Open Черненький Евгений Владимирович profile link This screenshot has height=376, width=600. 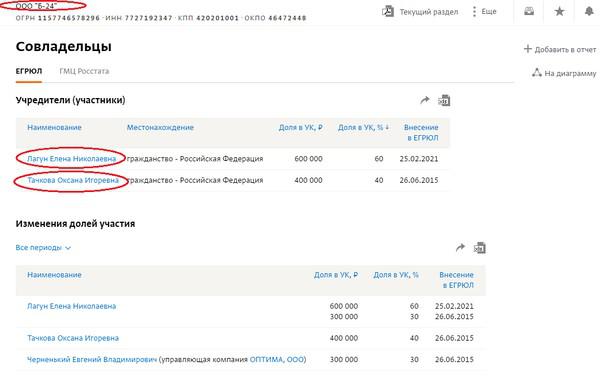point(92,360)
